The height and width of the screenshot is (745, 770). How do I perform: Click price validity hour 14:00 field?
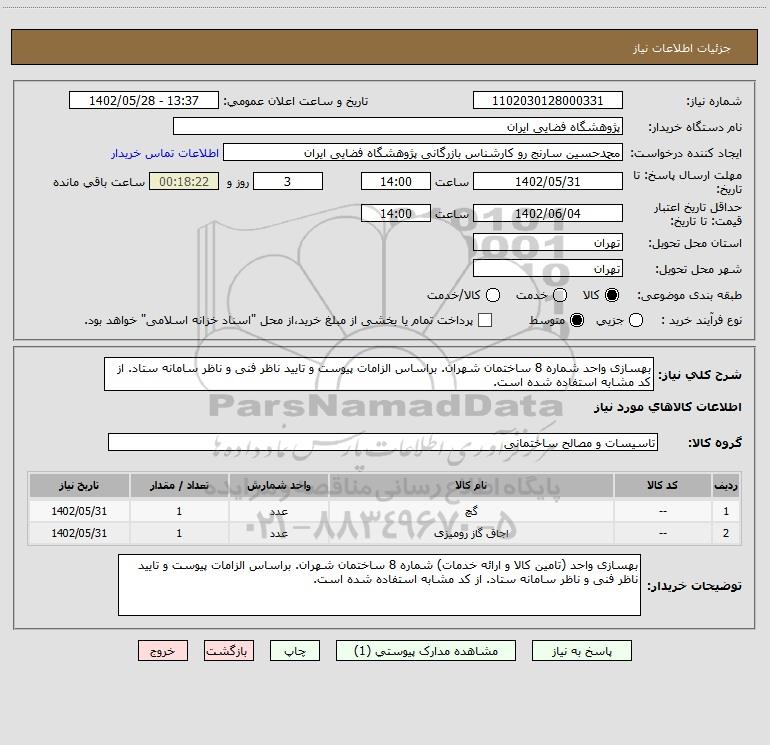pyautogui.click(x=396, y=213)
